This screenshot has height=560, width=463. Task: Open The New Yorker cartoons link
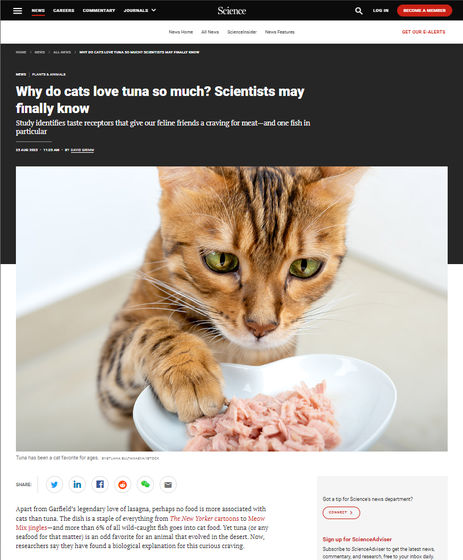(x=204, y=518)
